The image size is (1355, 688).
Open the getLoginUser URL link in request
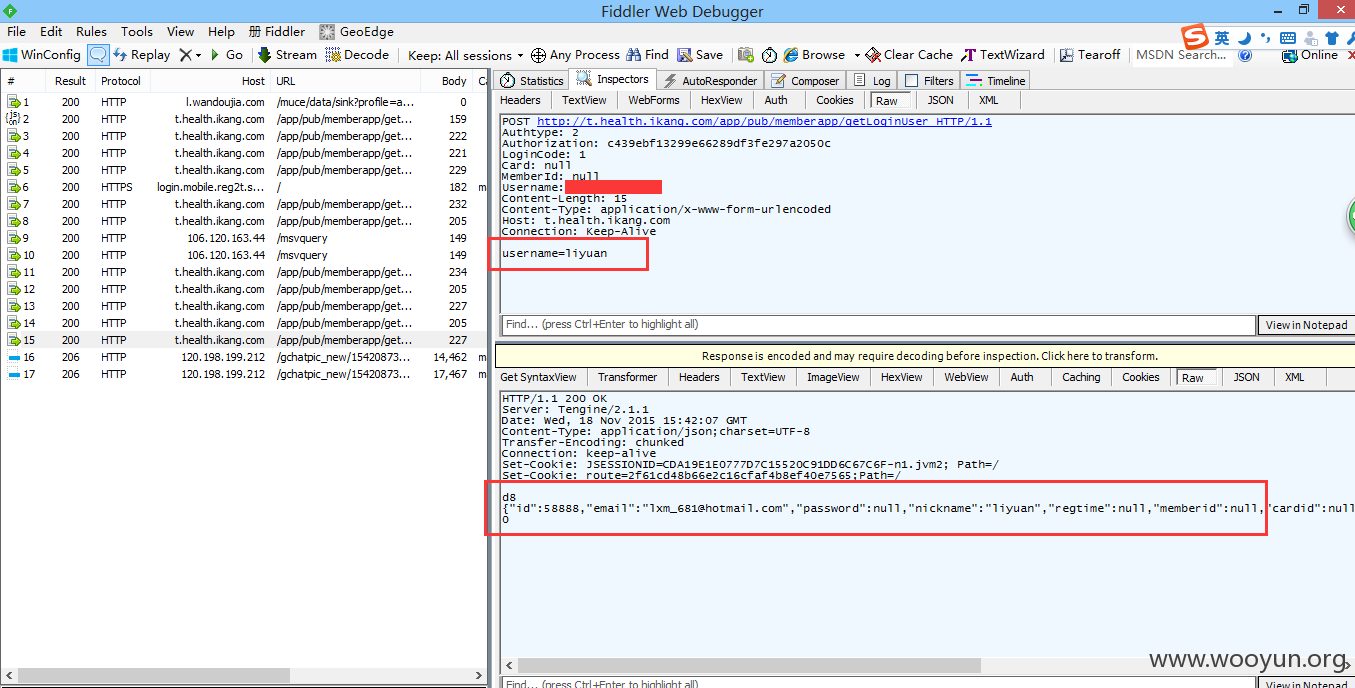(764, 122)
